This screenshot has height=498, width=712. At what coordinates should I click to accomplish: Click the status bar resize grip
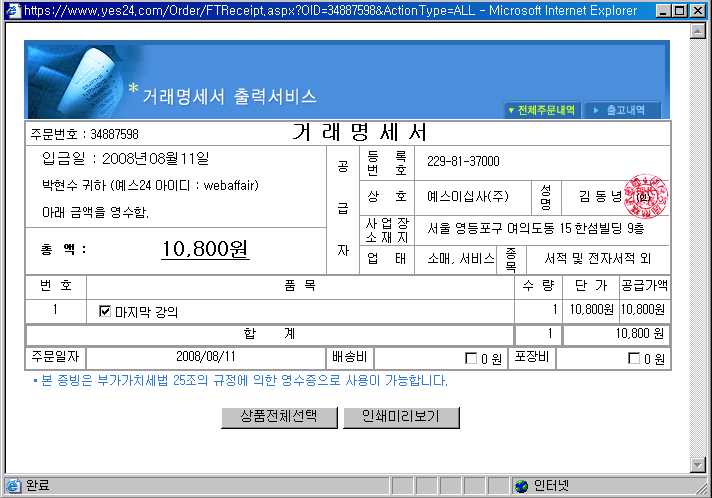pyautogui.click(x=702, y=488)
